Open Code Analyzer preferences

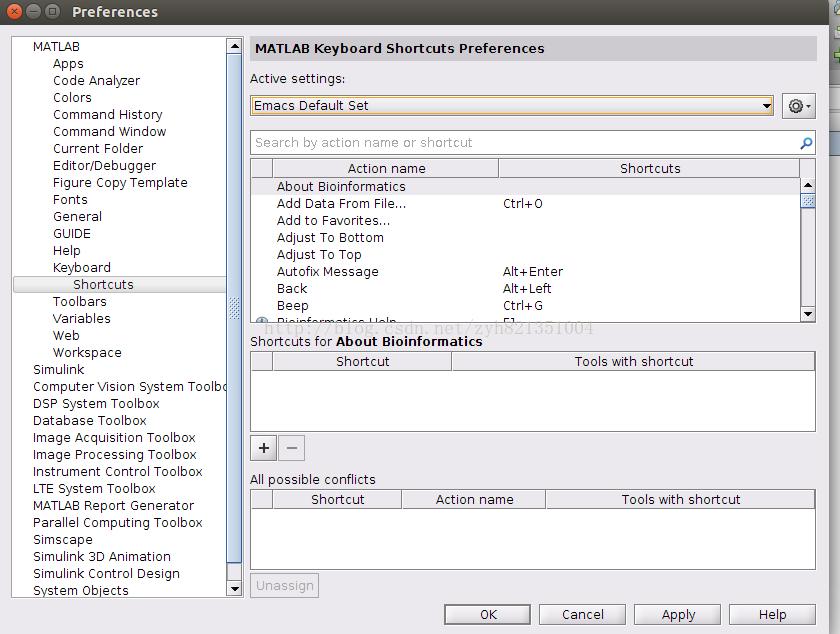click(x=96, y=81)
